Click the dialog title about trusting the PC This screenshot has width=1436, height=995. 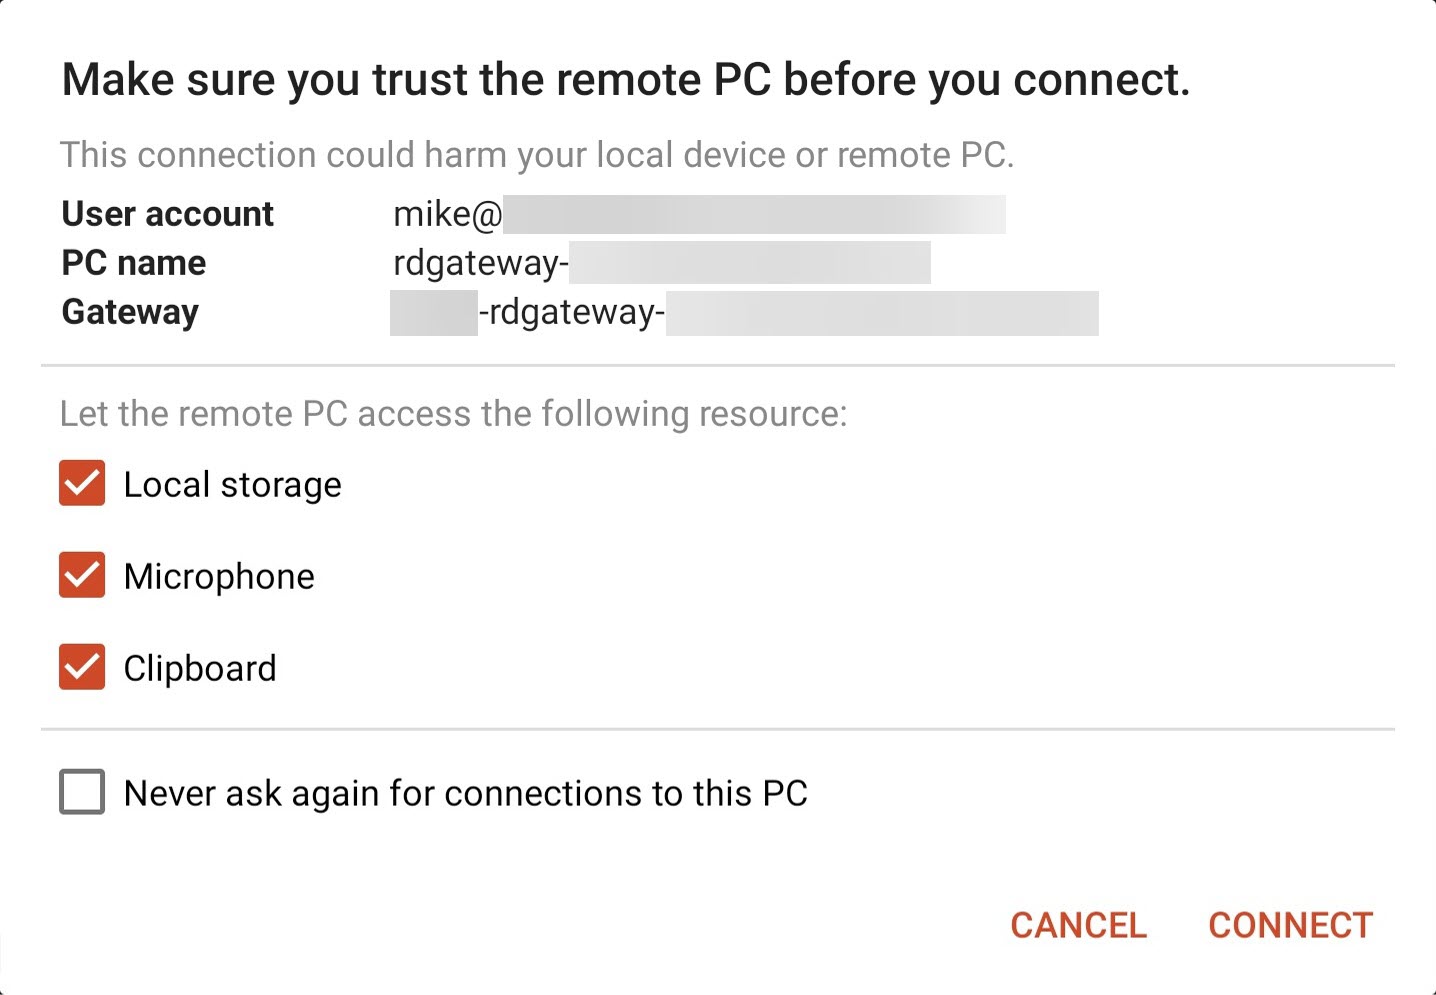point(627,79)
